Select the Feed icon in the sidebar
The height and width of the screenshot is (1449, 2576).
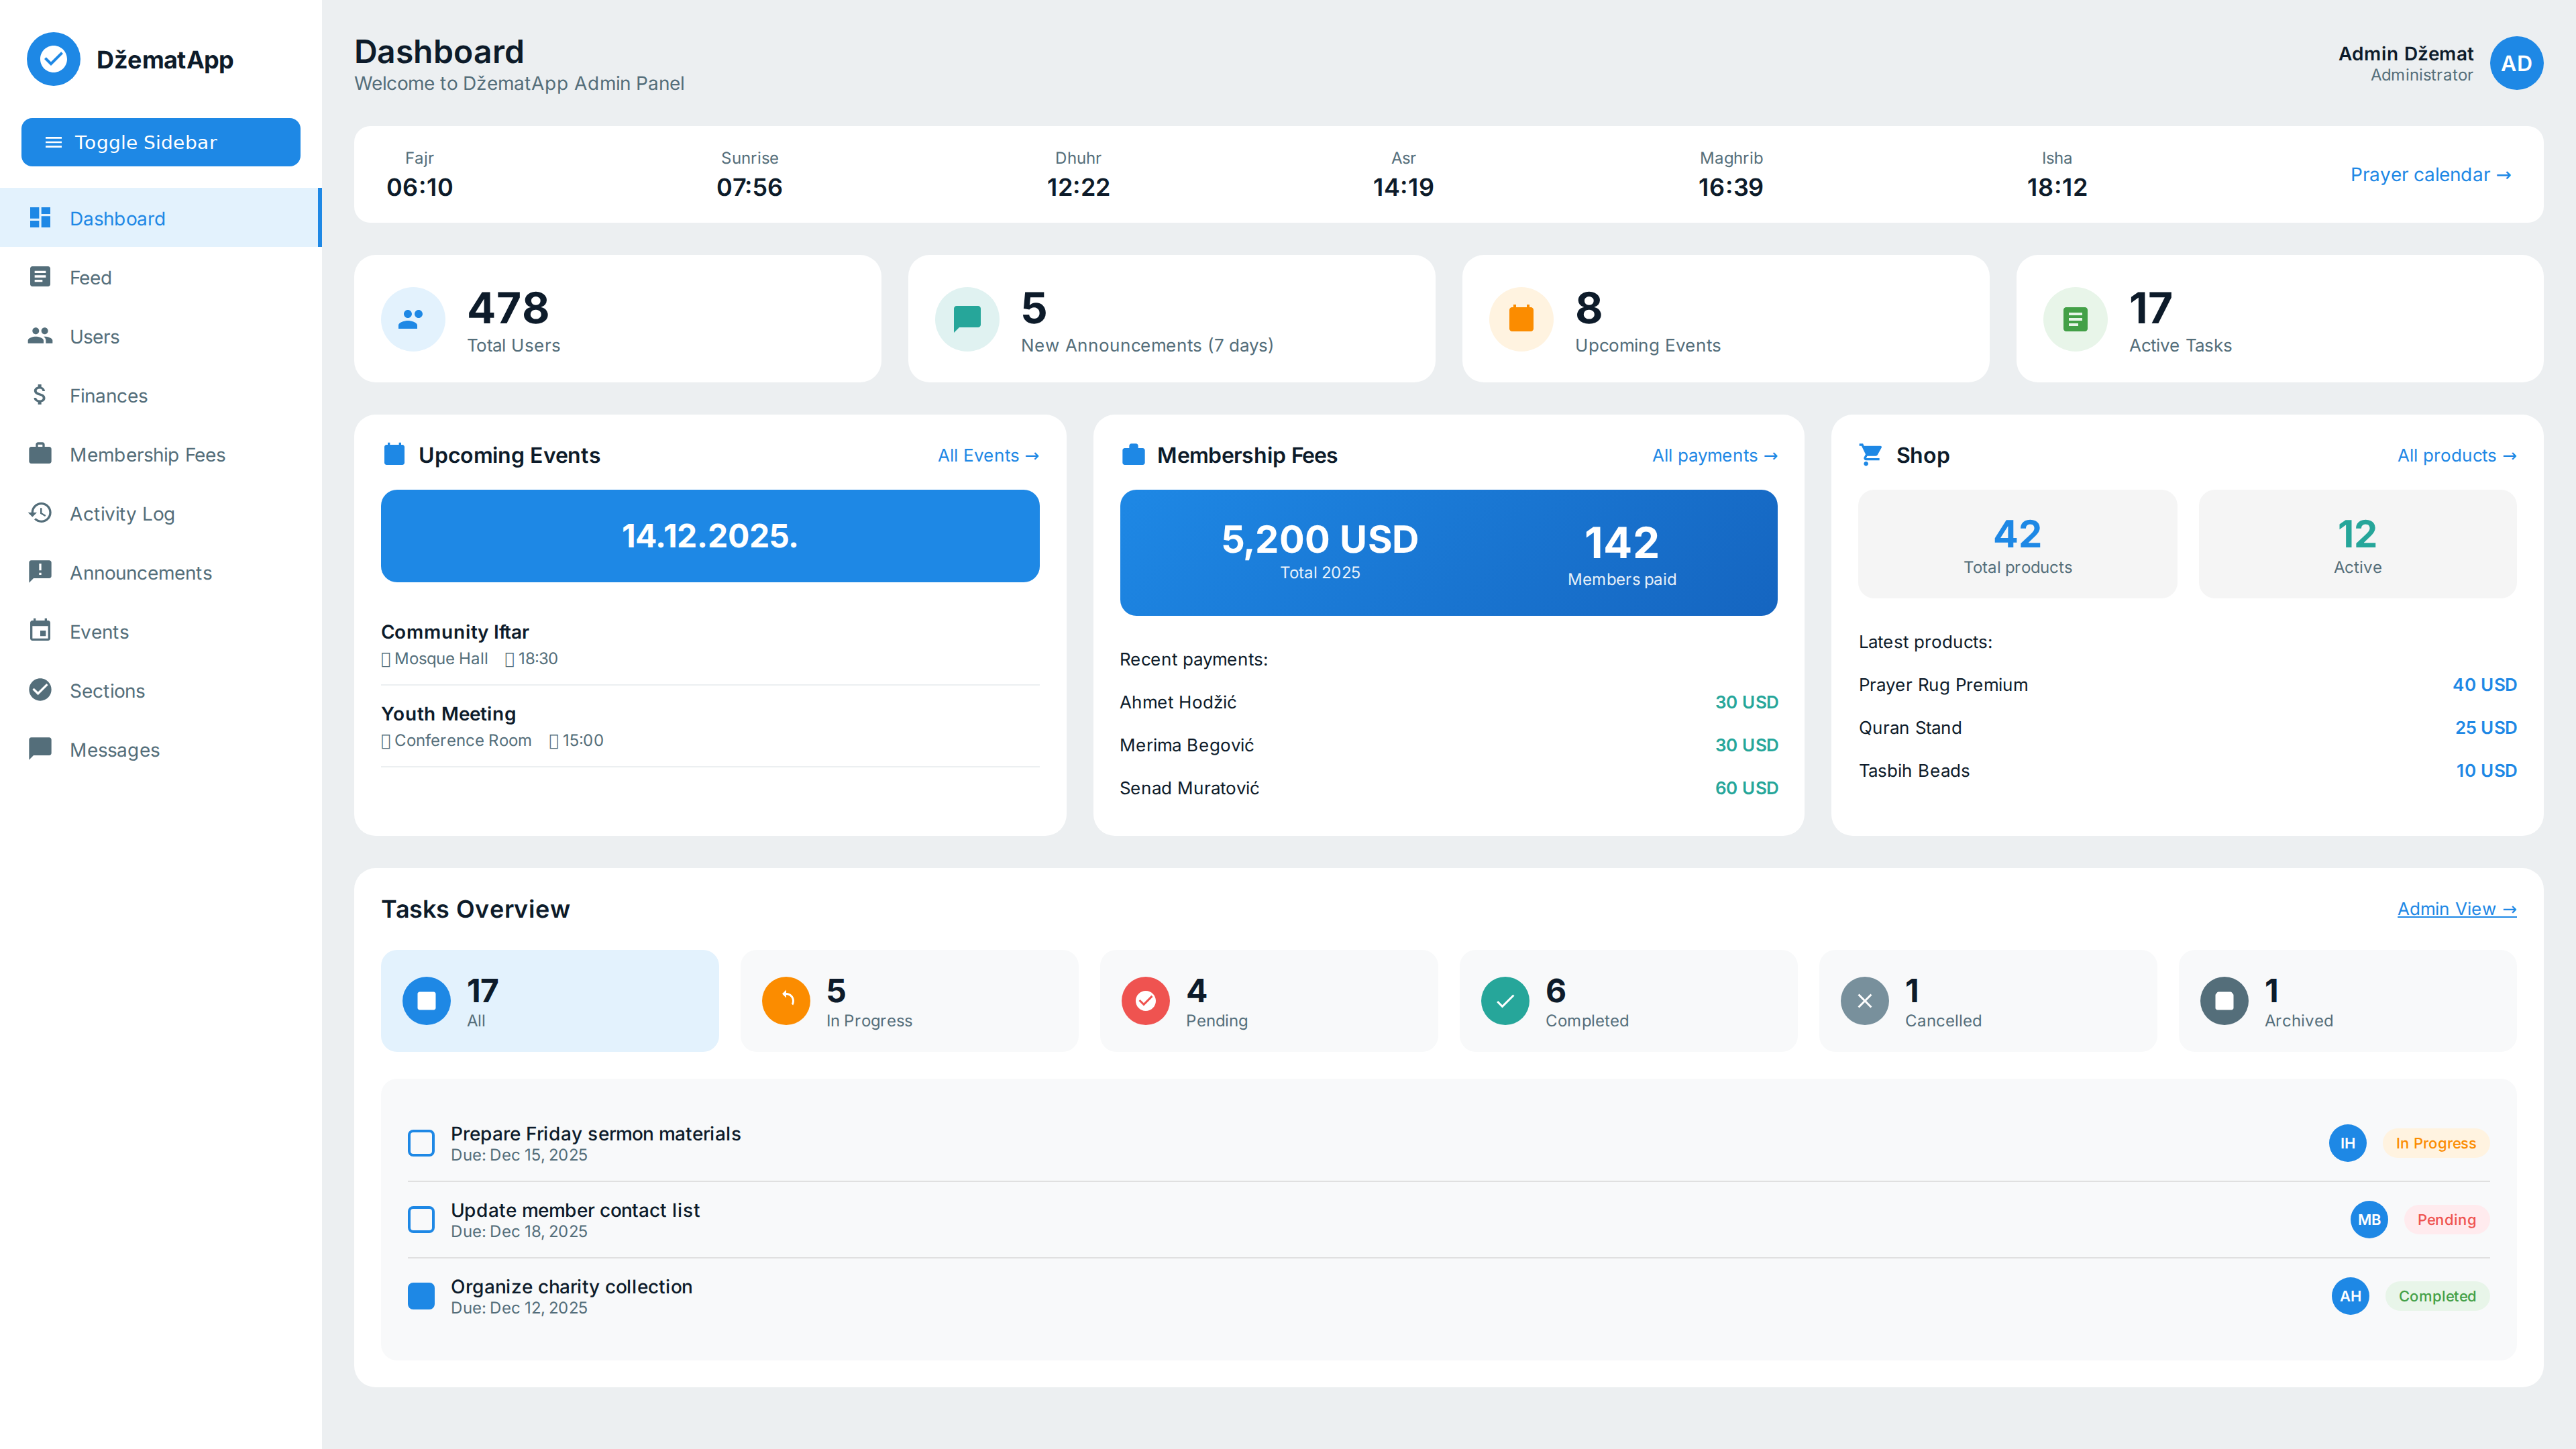[41, 277]
